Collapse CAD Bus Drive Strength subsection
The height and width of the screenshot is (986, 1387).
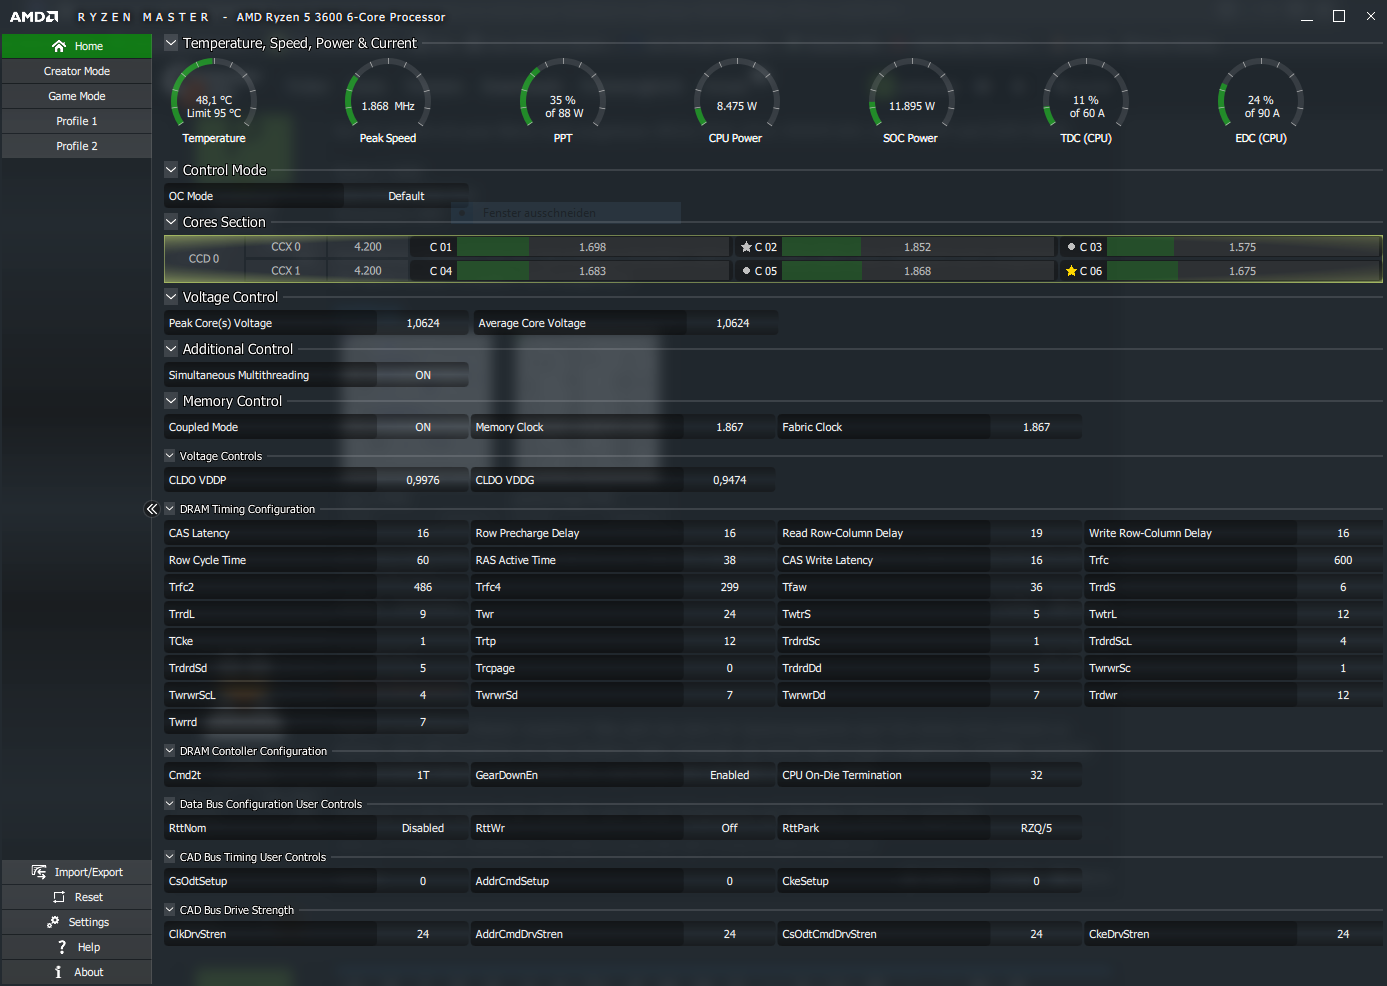(170, 910)
